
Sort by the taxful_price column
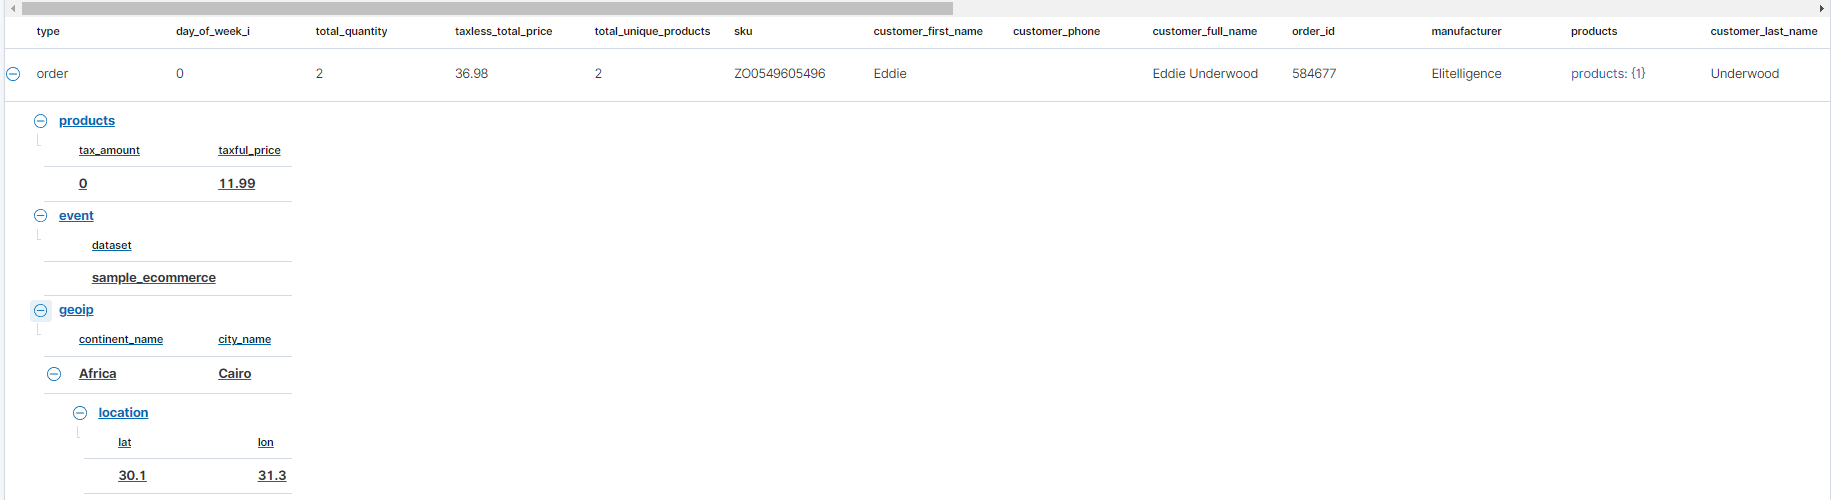coord(249,151)
